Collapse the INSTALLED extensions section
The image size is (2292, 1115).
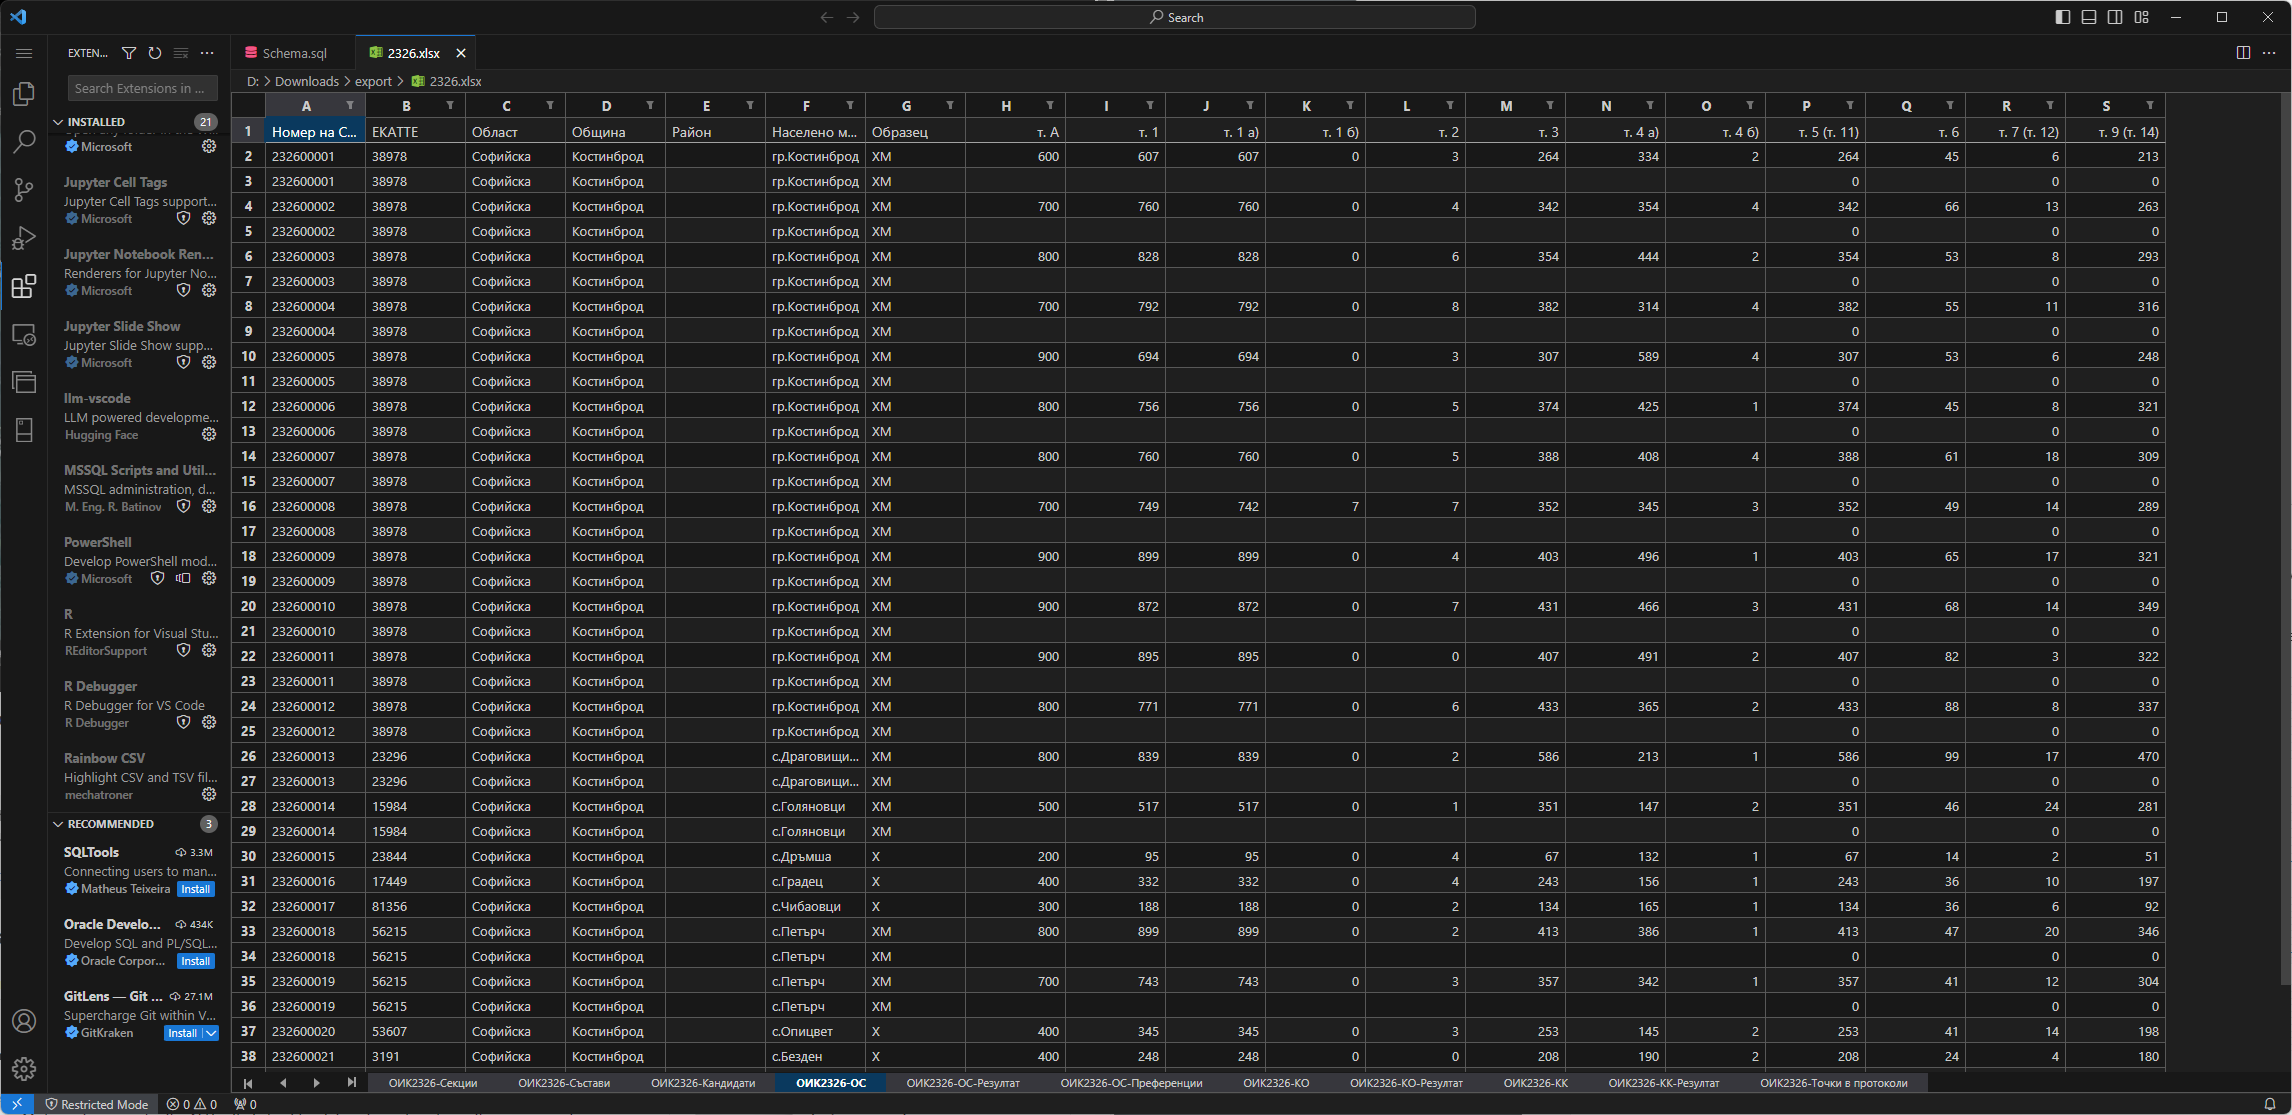[58, 122]
